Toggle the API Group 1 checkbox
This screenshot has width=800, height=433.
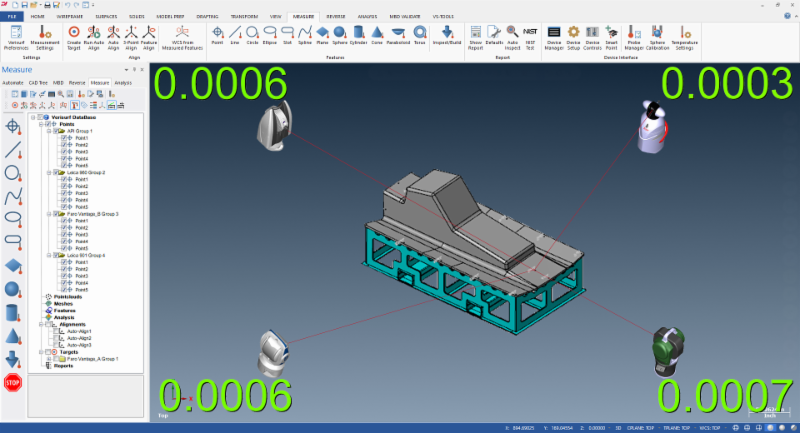(x=55, y=131)
